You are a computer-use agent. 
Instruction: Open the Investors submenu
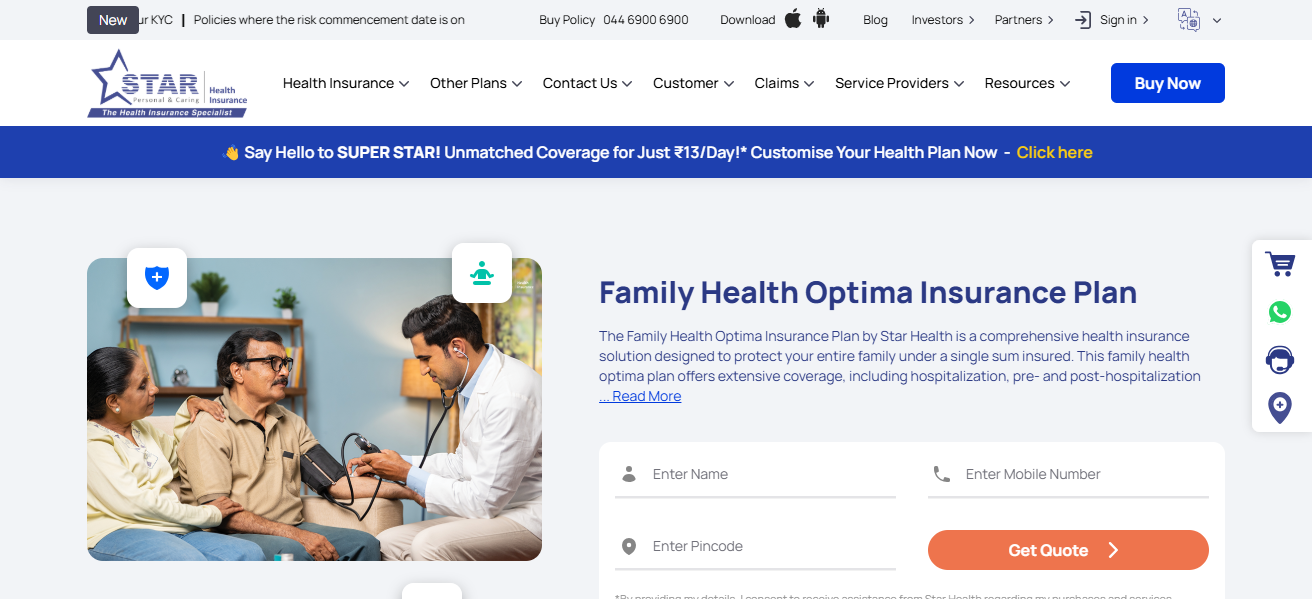[x=943, y=20]
